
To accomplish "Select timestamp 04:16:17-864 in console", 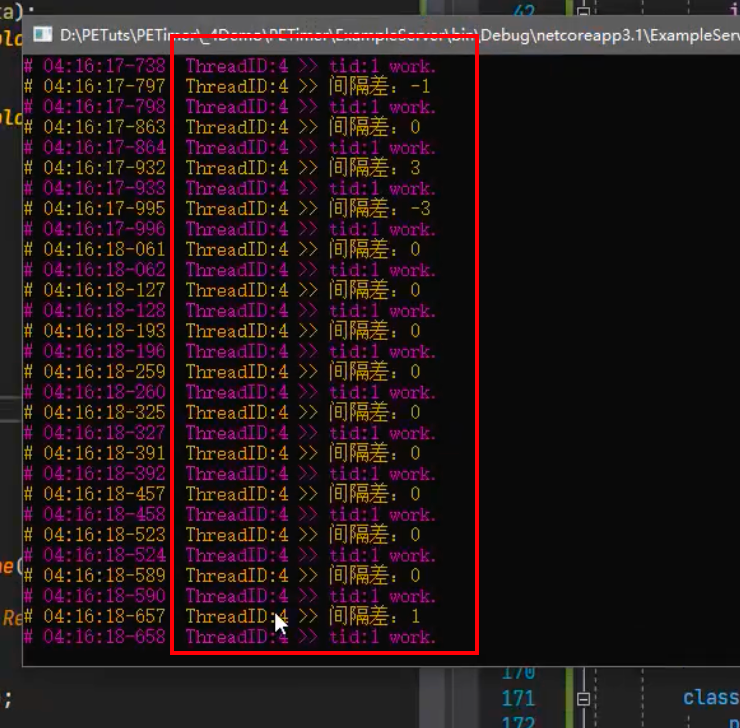I will (104, 148).
